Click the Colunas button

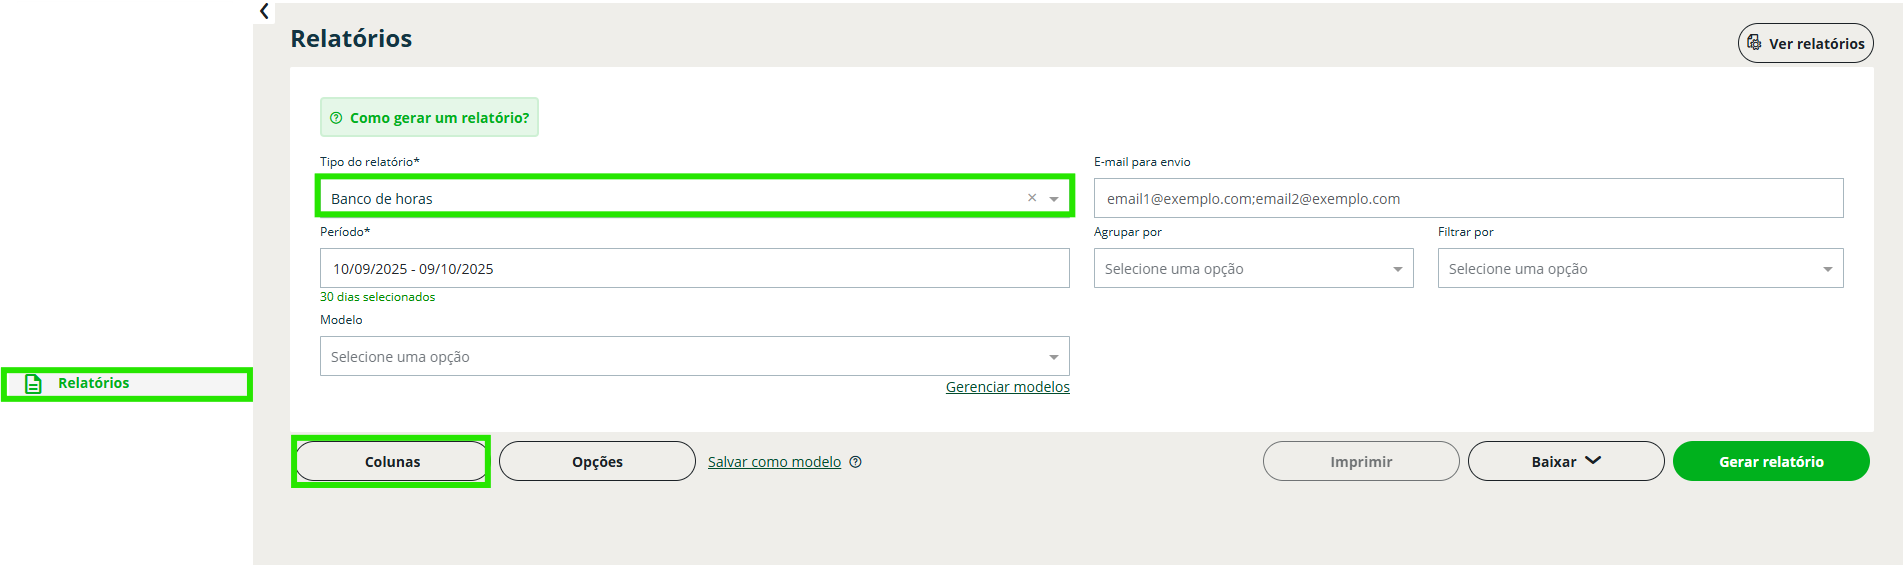click(392, 462)
